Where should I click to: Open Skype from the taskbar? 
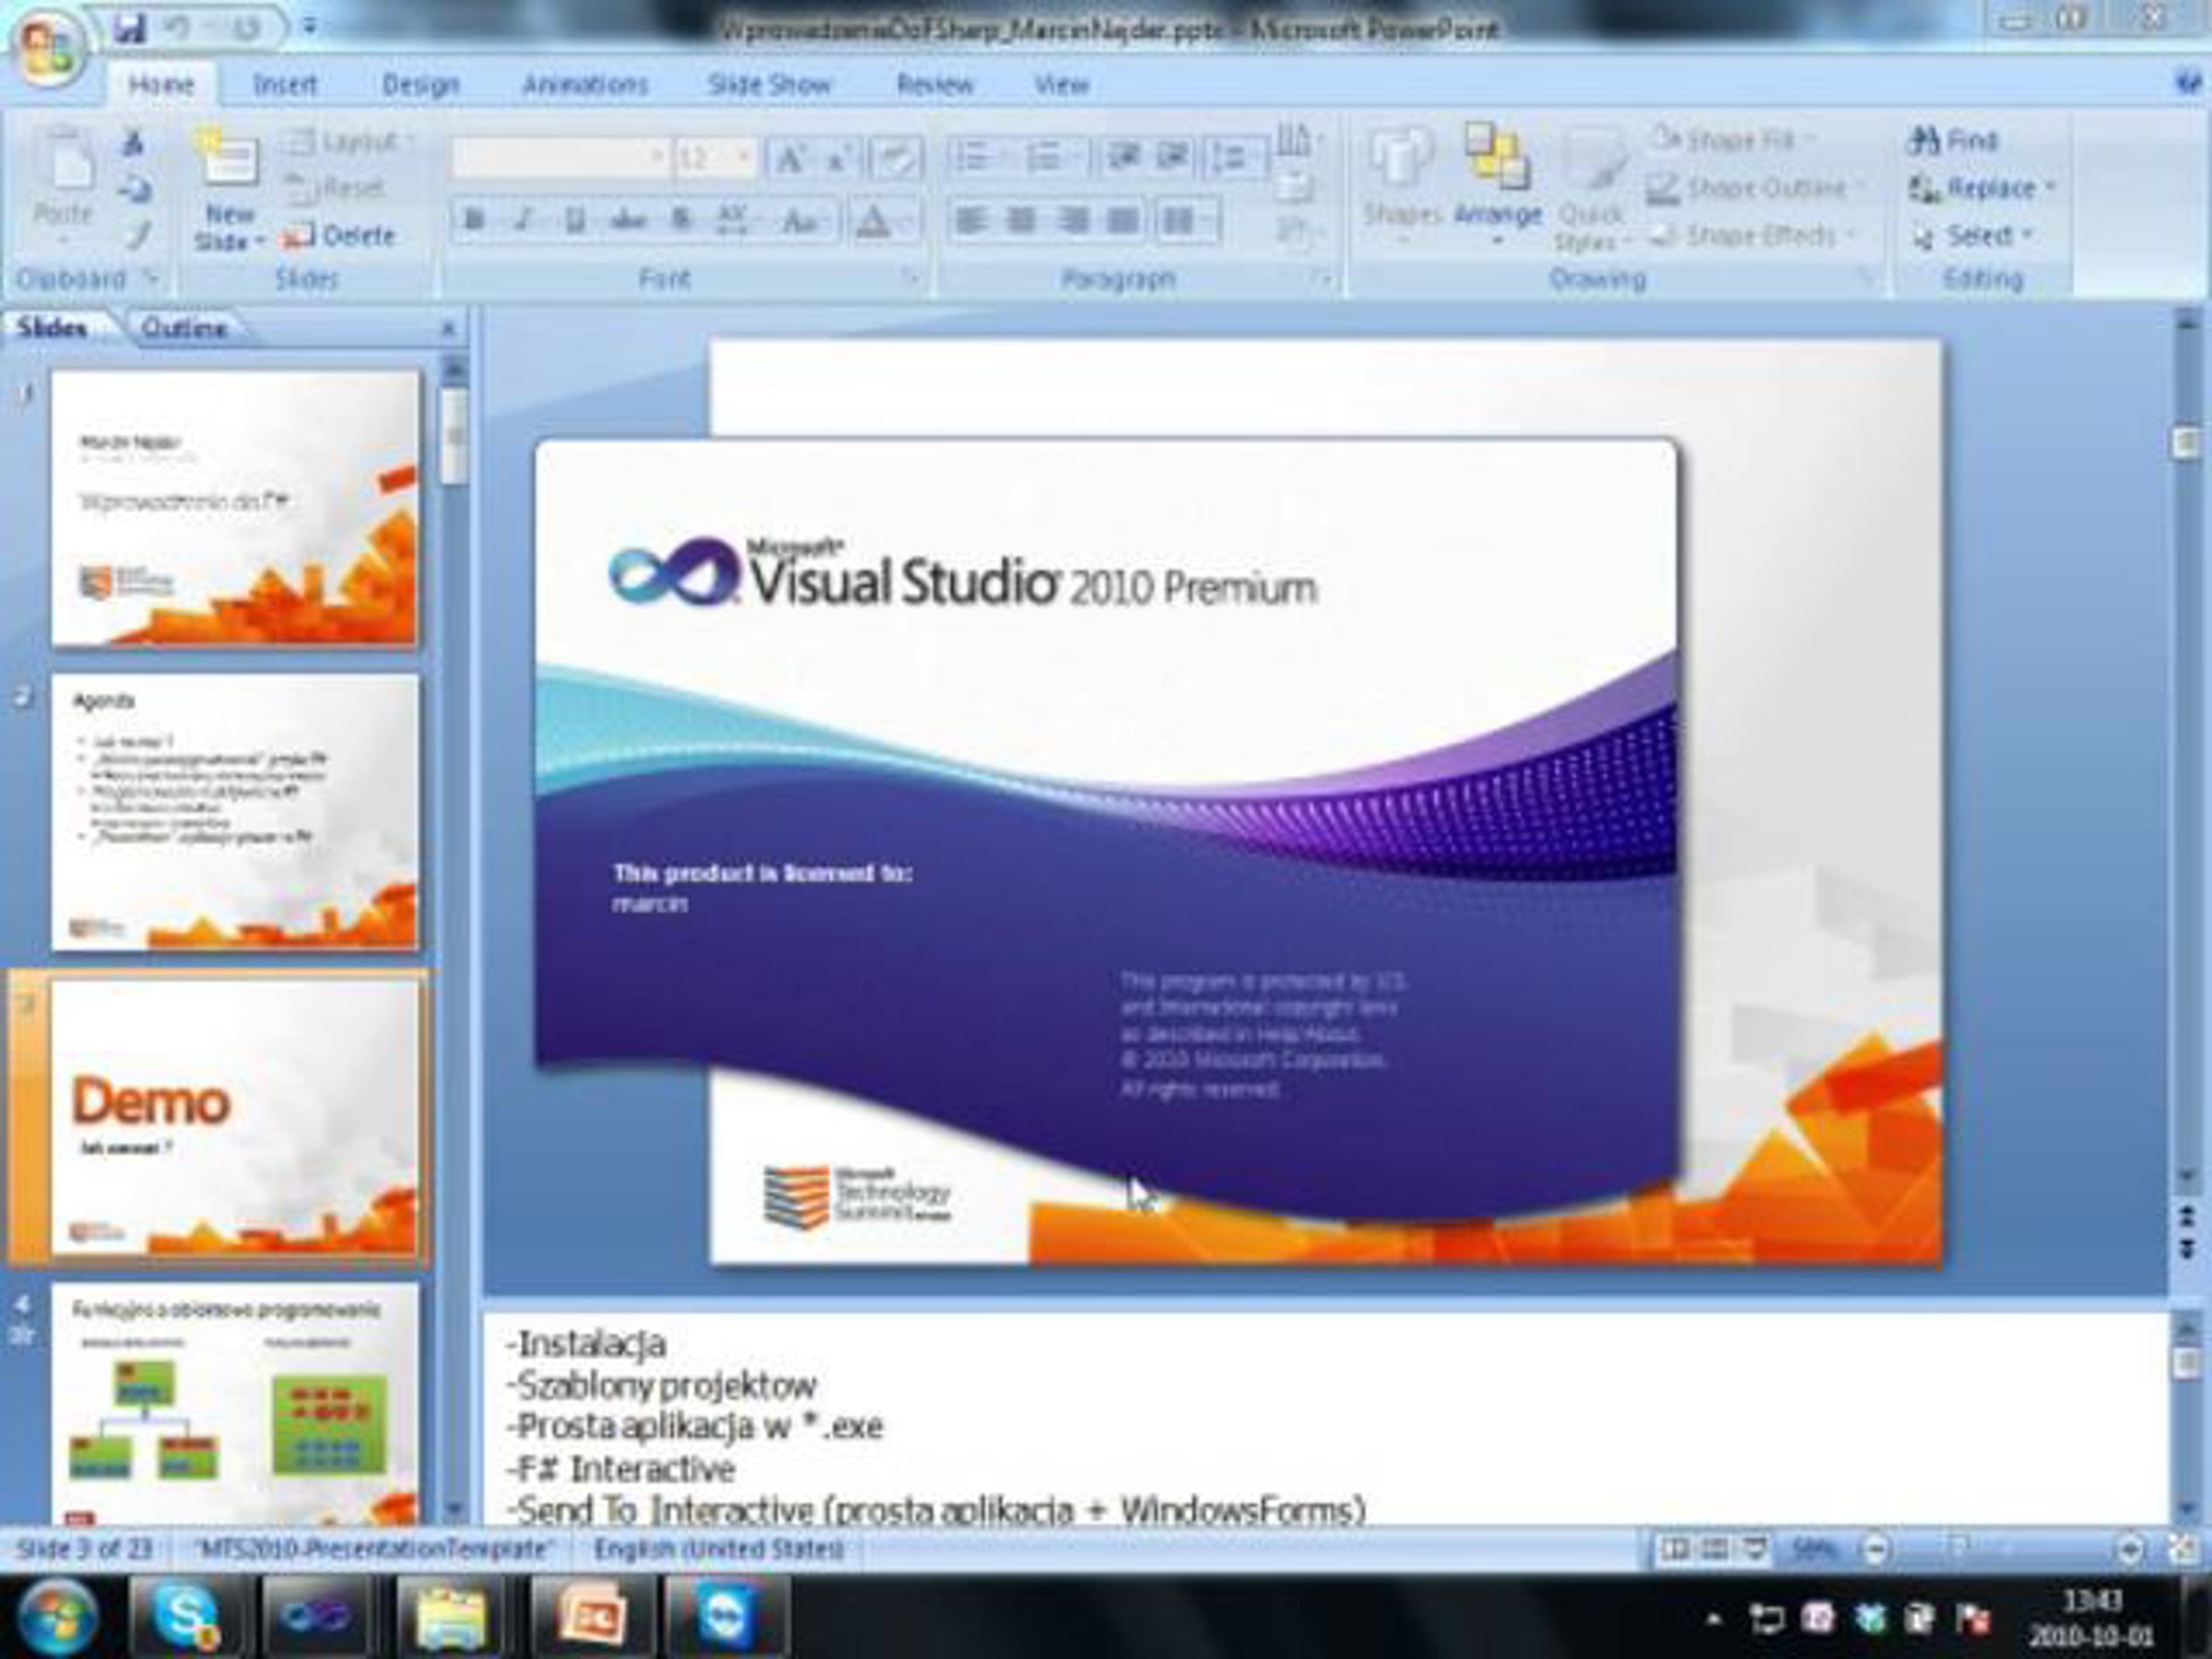(x=187, y=1615)
